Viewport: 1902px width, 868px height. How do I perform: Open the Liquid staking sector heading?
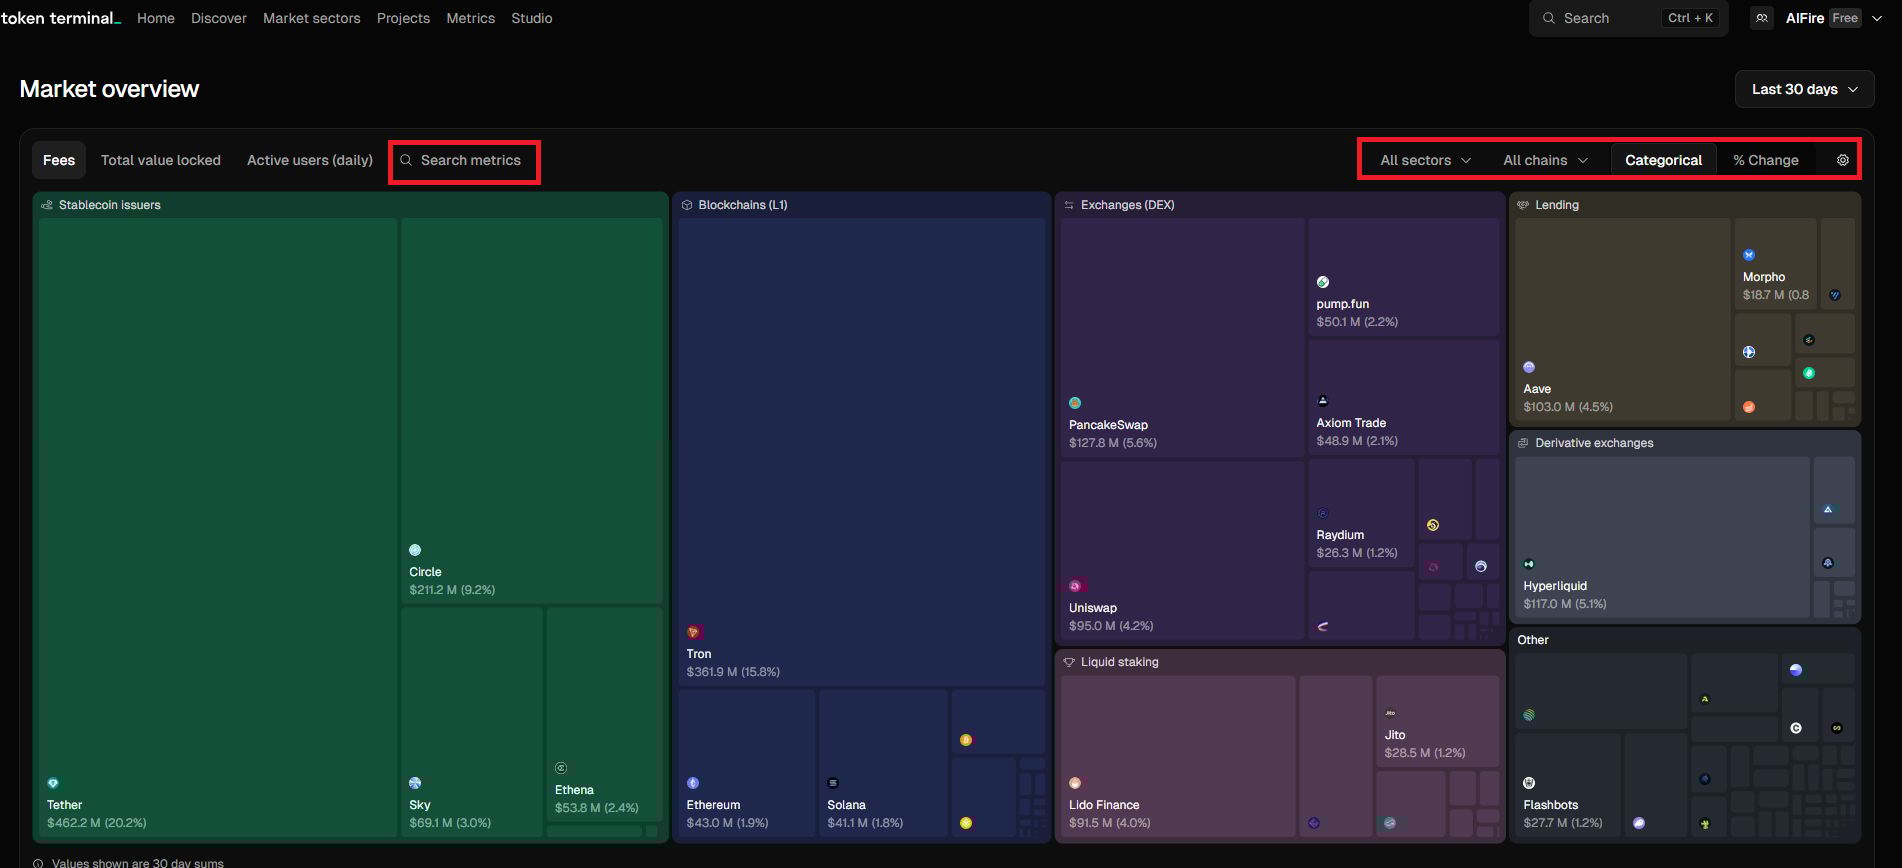point(1120,662)
